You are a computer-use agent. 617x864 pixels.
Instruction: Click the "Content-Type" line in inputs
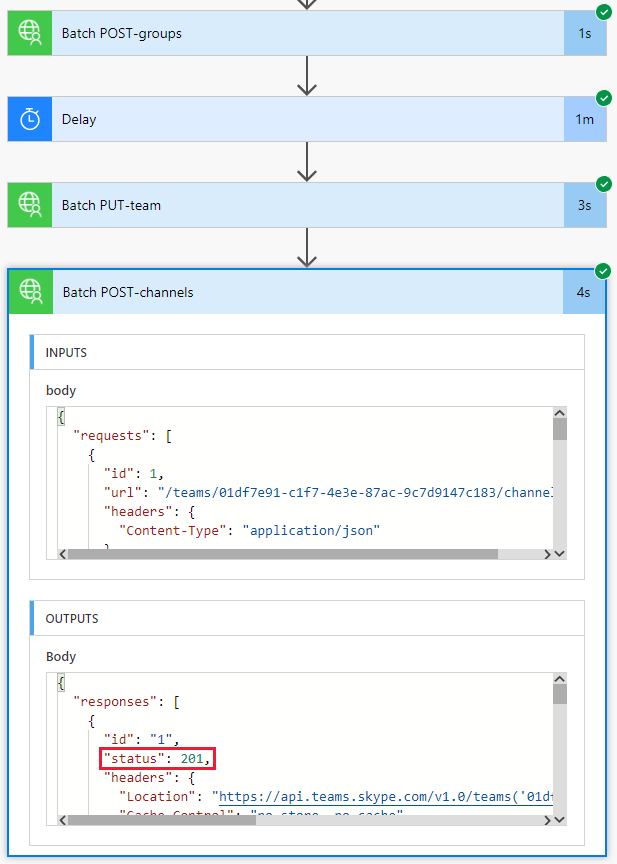[x=250, y=531]
